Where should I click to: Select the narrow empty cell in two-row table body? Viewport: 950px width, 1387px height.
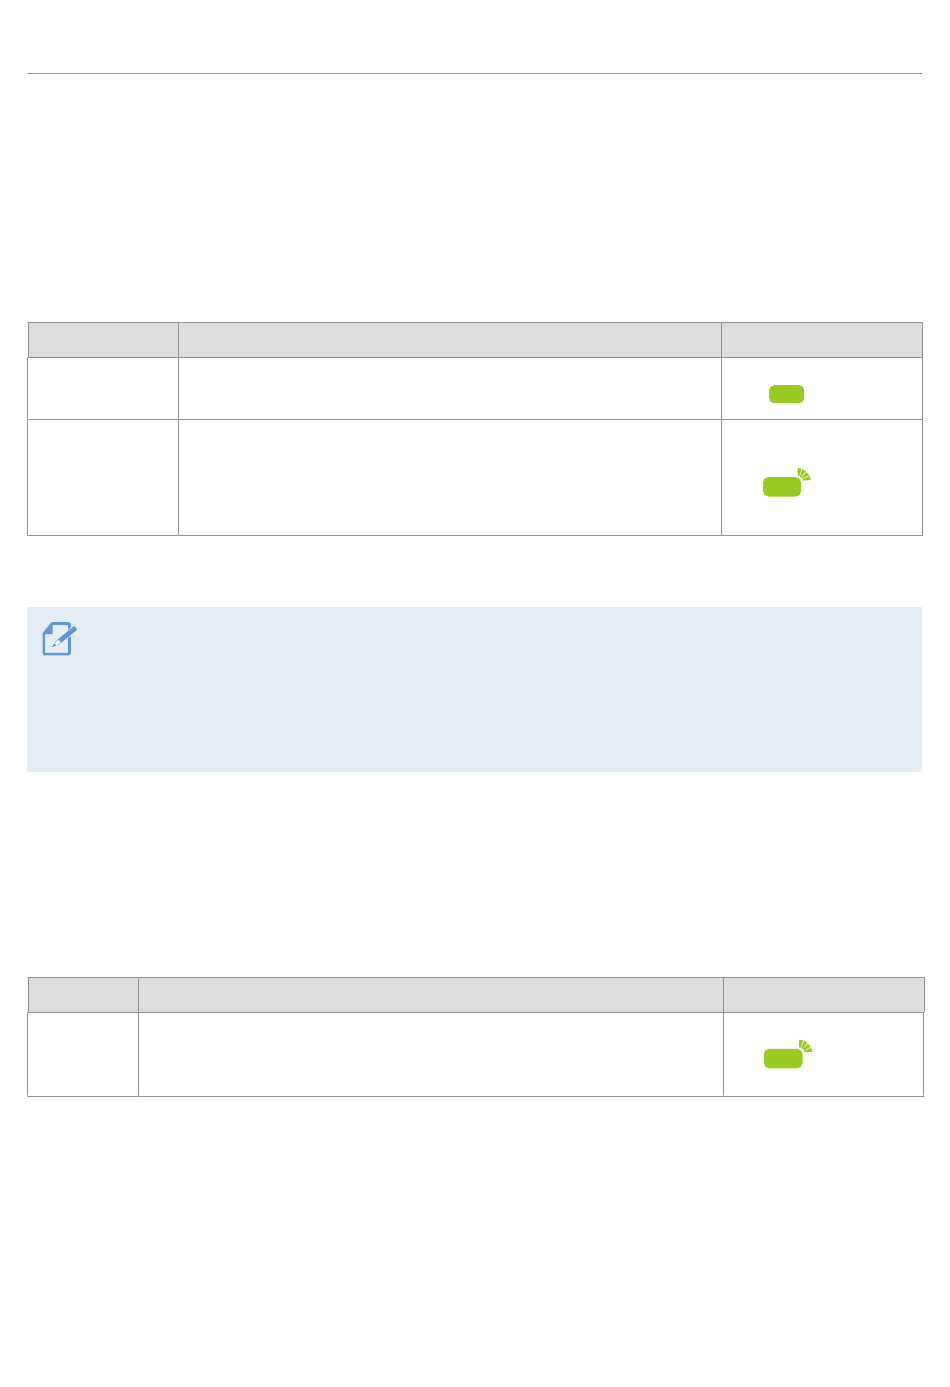(x=83, y=1054)
